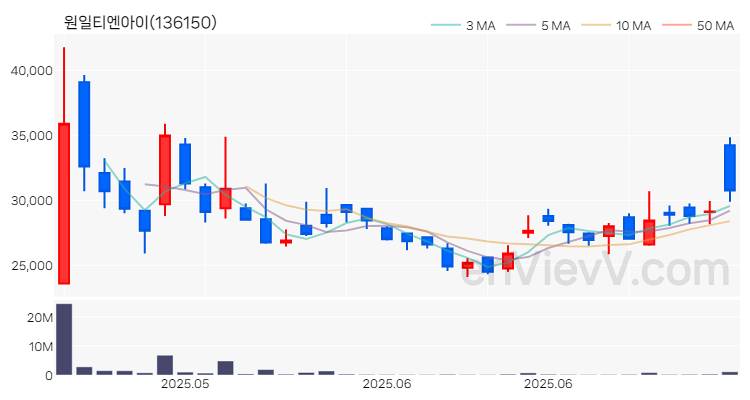Toggle the 5 MA legend entry
Screen dimensions: 750x400
click(538, 25)
